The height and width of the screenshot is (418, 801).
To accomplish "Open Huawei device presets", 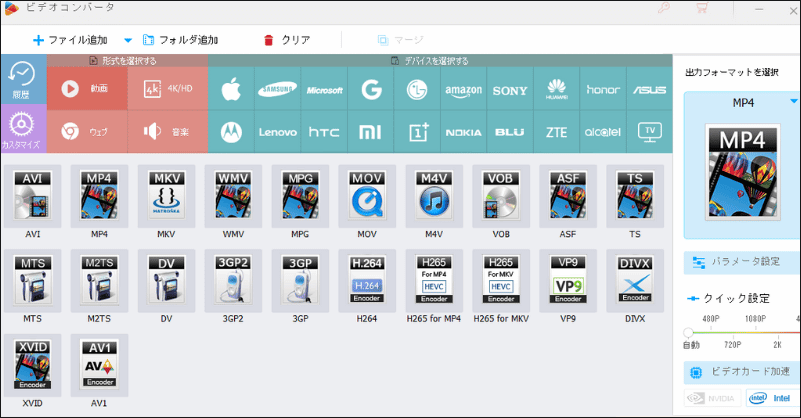I will (x=556, y=89).
